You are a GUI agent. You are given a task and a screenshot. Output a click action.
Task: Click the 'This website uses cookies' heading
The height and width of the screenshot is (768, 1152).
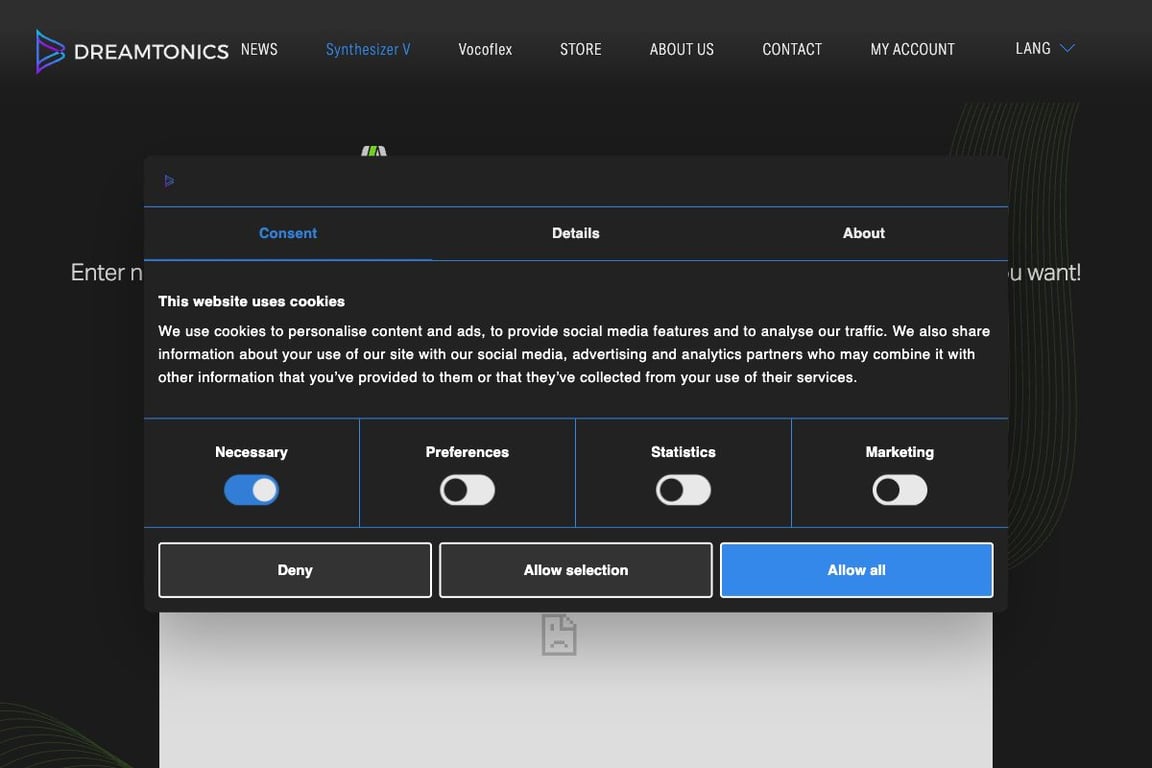coord(251,301)
